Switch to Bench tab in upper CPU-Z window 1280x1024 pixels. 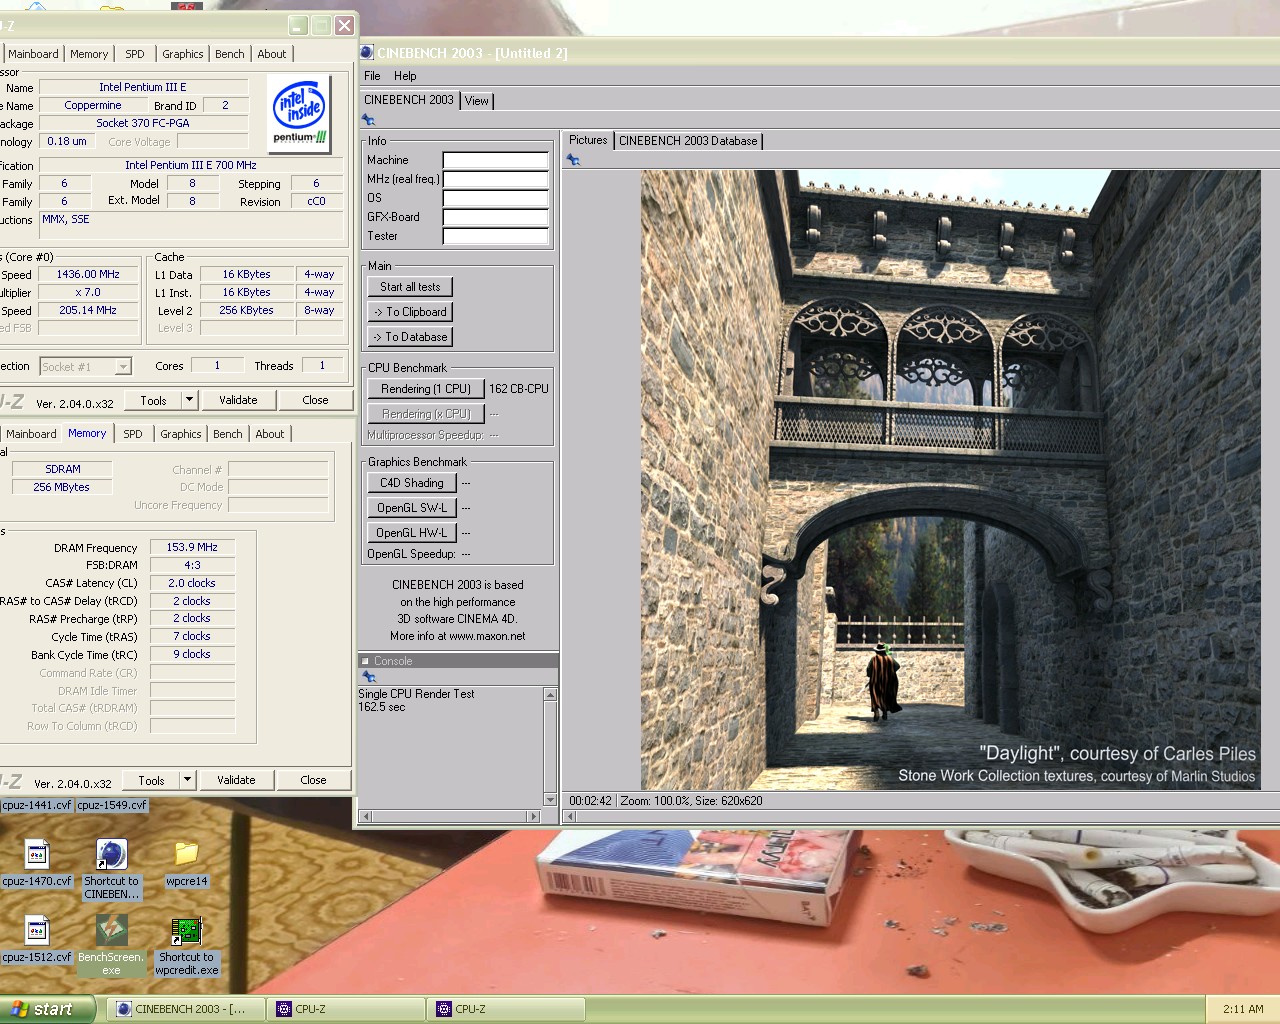(230, 54)
